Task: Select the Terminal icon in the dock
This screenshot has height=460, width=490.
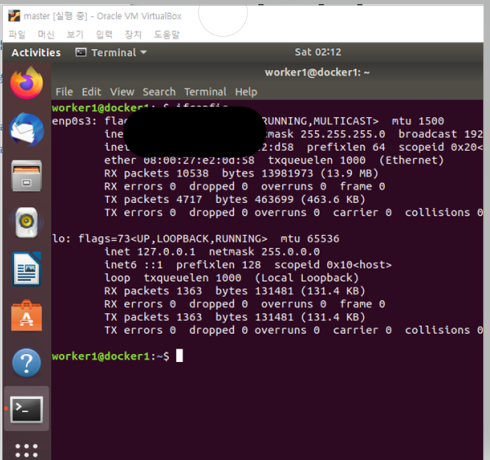Action: tap(27, 409)
